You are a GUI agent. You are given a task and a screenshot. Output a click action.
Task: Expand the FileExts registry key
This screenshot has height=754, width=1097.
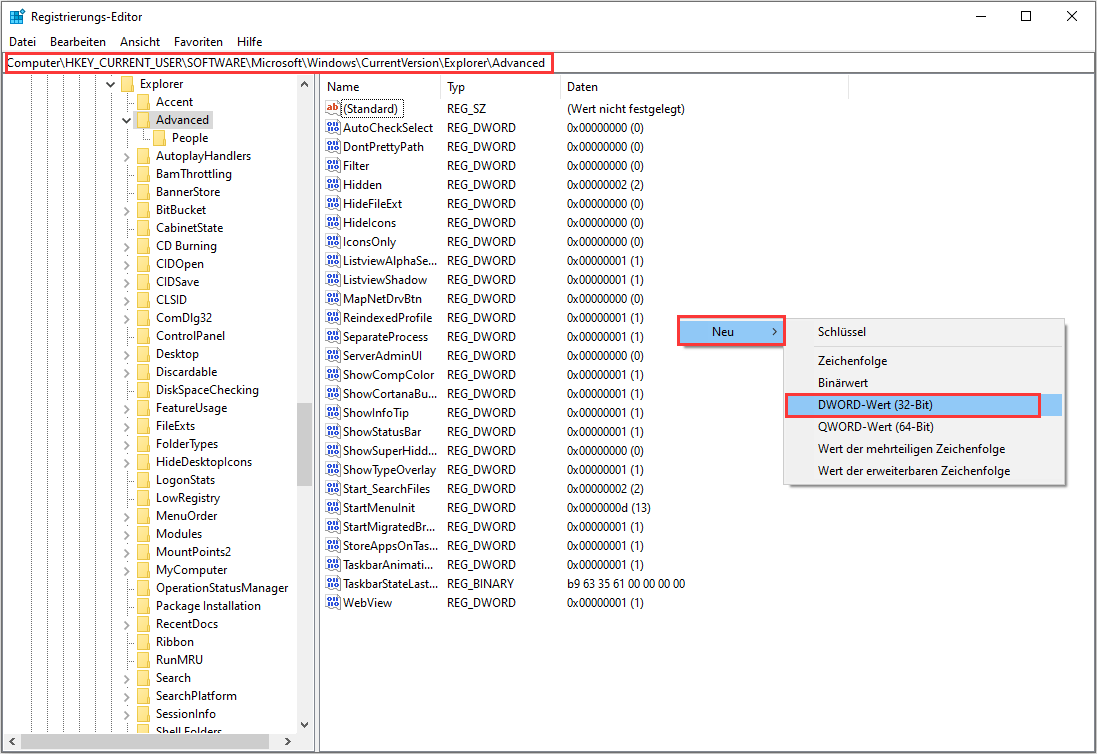[126, 426]
